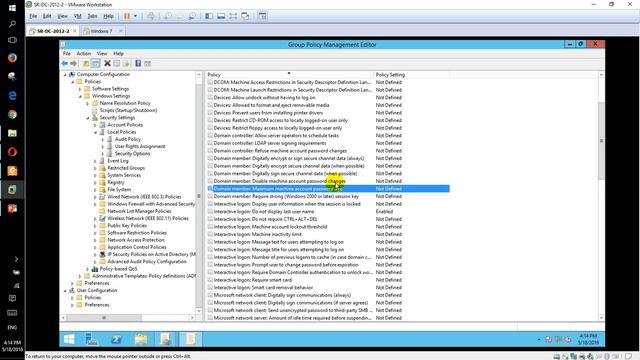The height and width of the screenshot is (360, 640).
Task: Select User Rights Assignment in the tree
Action: [140, 146]
